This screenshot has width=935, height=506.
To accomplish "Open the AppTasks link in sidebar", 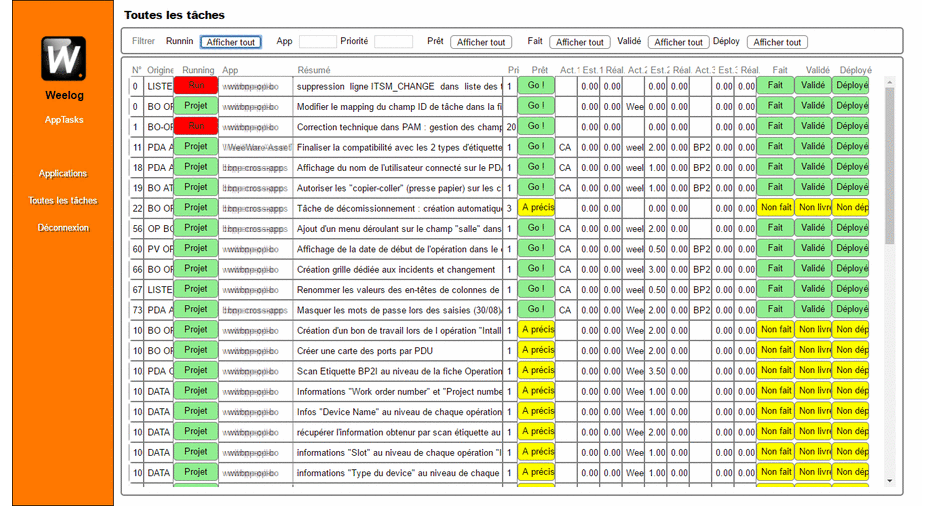I will click(x=64, y=120).
